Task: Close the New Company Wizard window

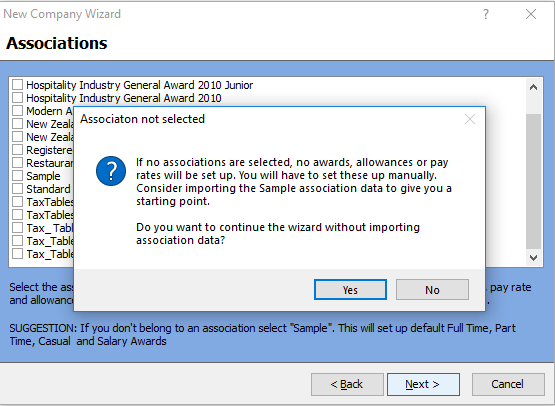Action: [x=531, y=14]
